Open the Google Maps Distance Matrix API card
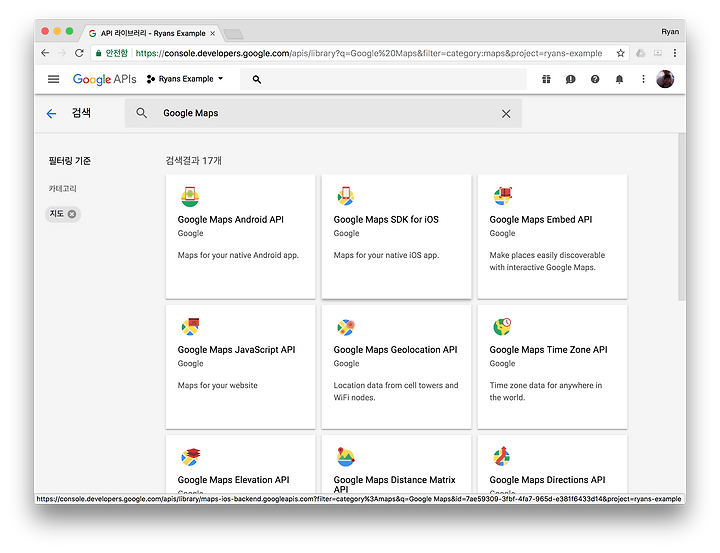The image size is (720, 553). coord(396,465)
